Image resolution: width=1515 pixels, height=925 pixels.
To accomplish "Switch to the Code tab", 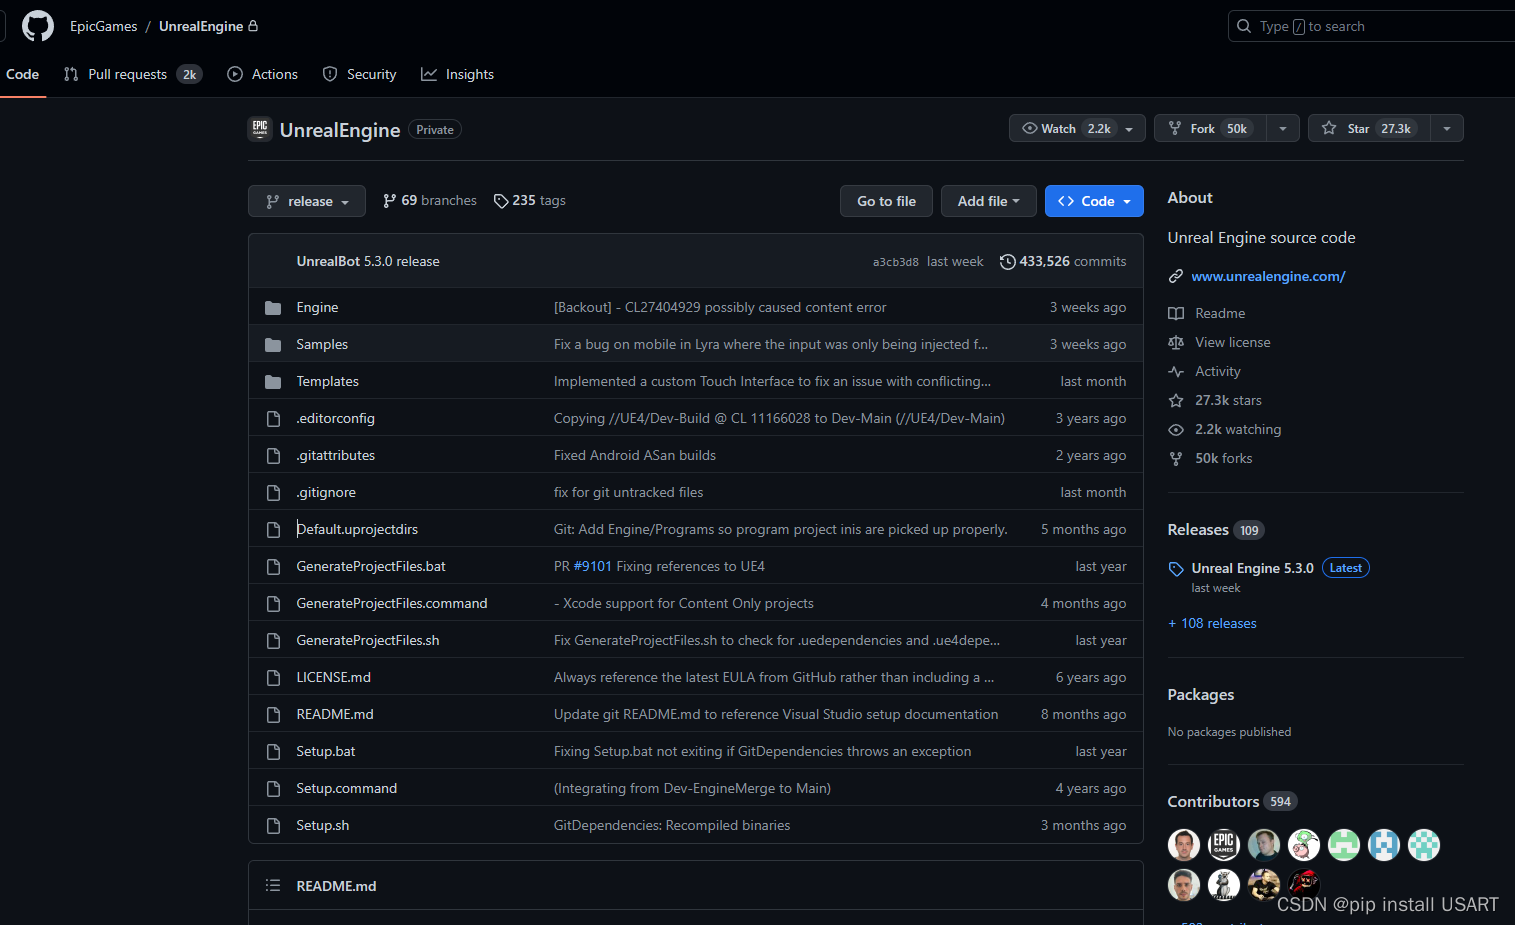I will tap(22, 74).
